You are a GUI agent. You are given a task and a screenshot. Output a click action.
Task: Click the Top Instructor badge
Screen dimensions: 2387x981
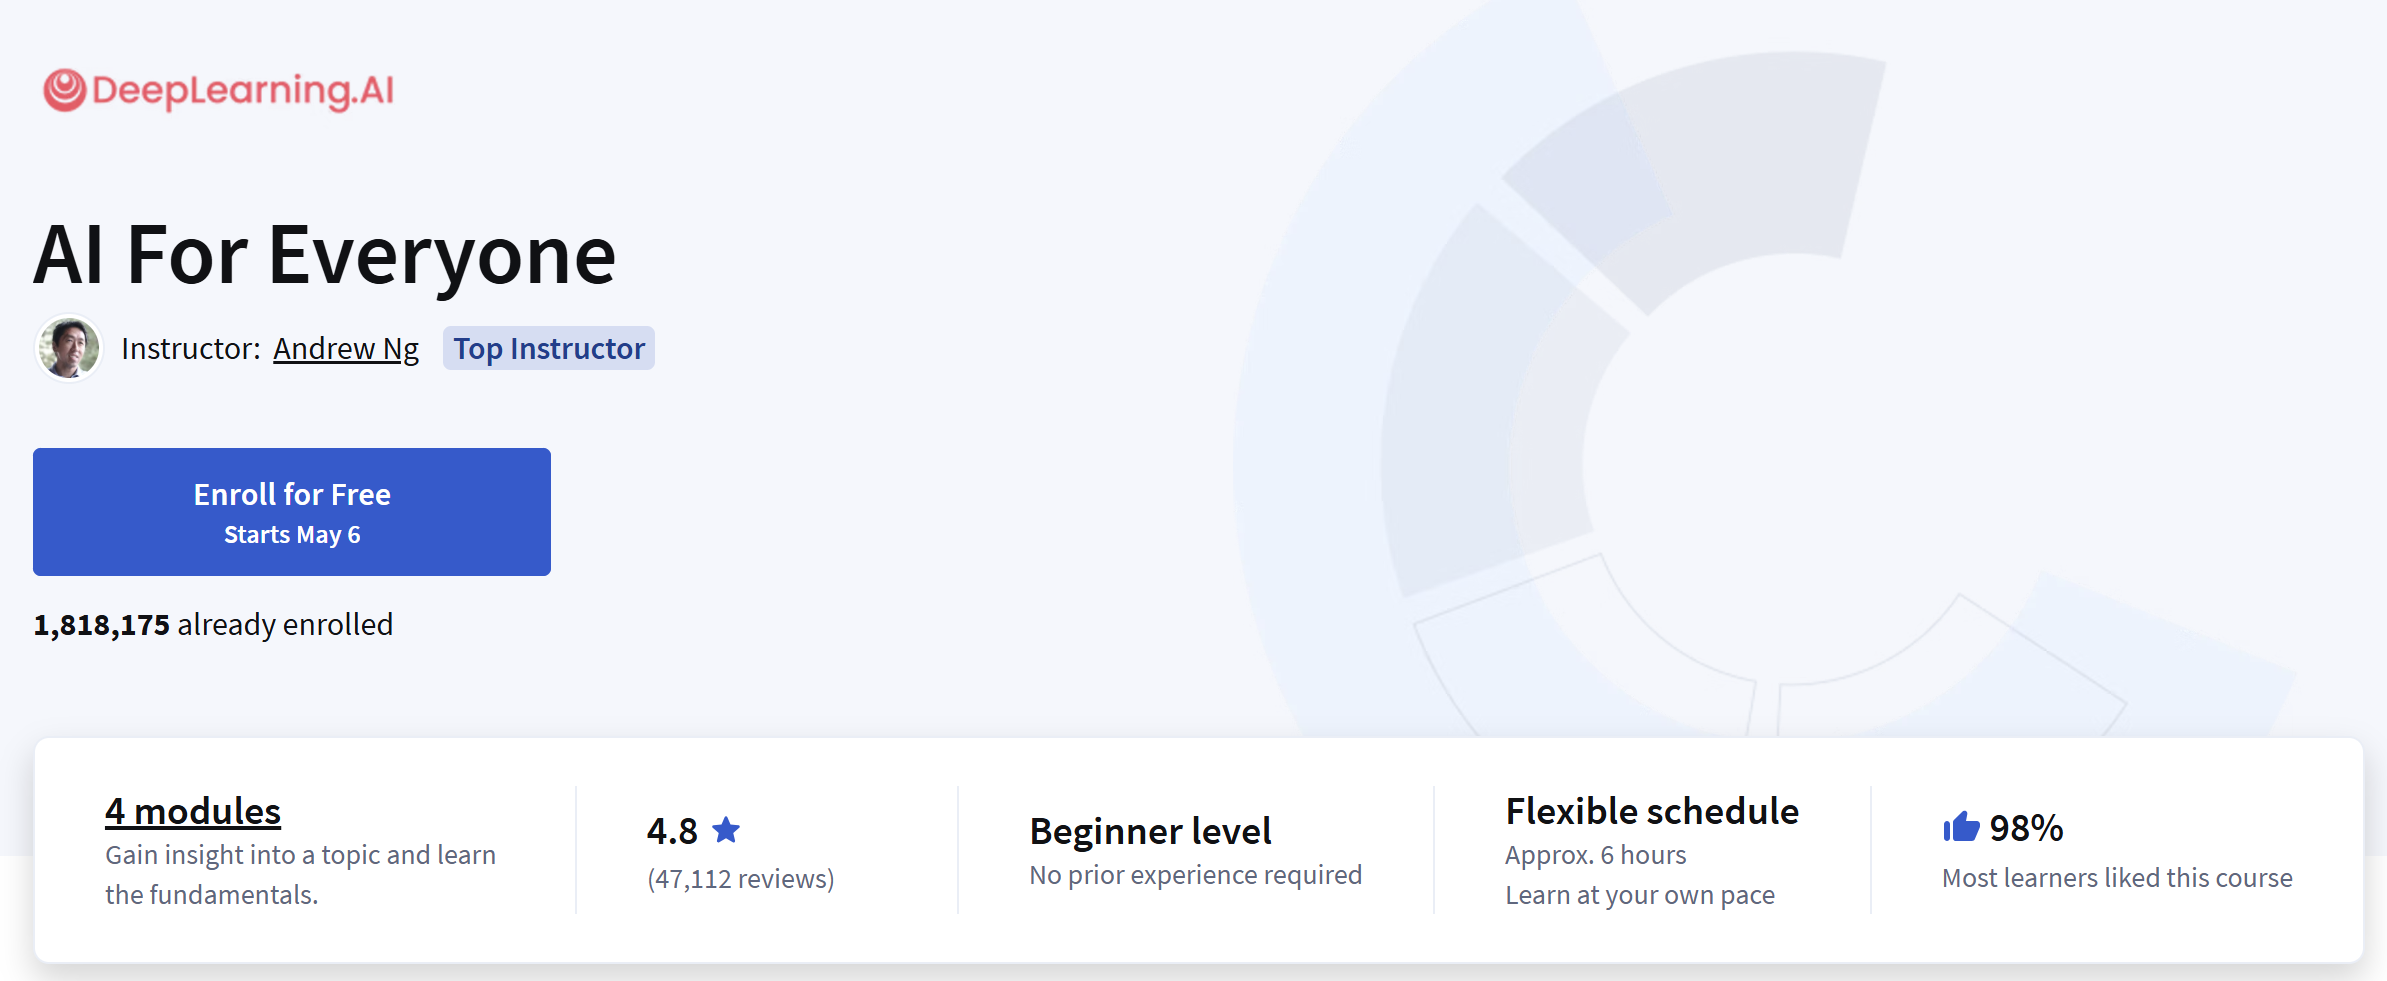(548, 348)
